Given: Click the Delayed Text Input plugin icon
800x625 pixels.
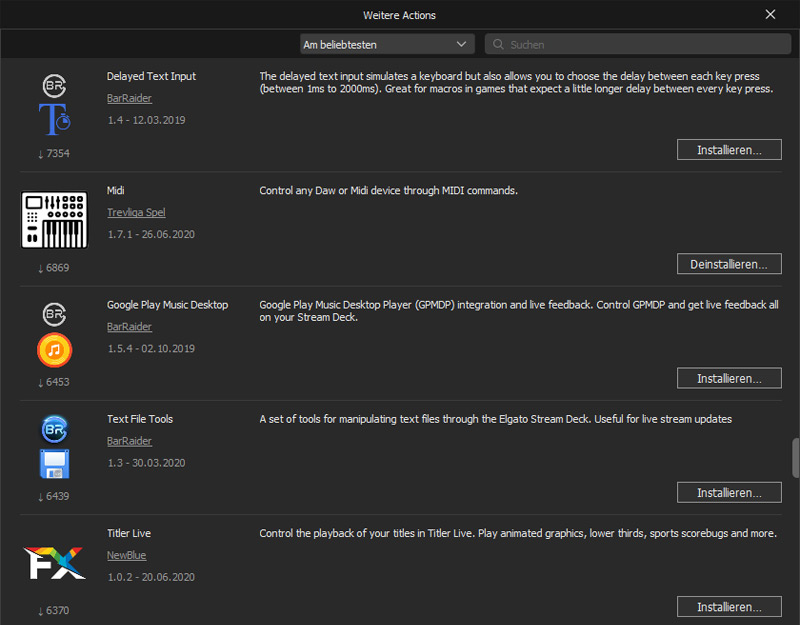Looking at the screenshot, I should (x=54, y=119).
